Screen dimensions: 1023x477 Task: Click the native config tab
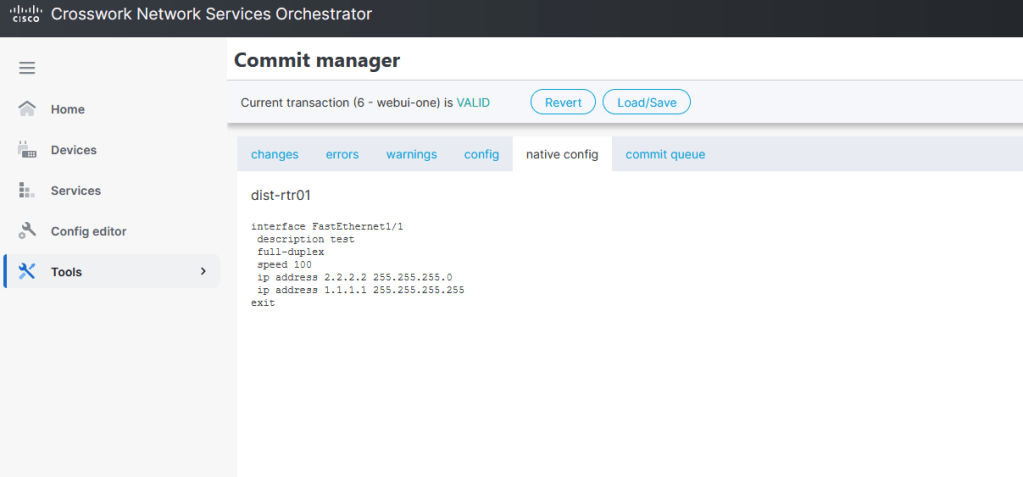point(562,154)
